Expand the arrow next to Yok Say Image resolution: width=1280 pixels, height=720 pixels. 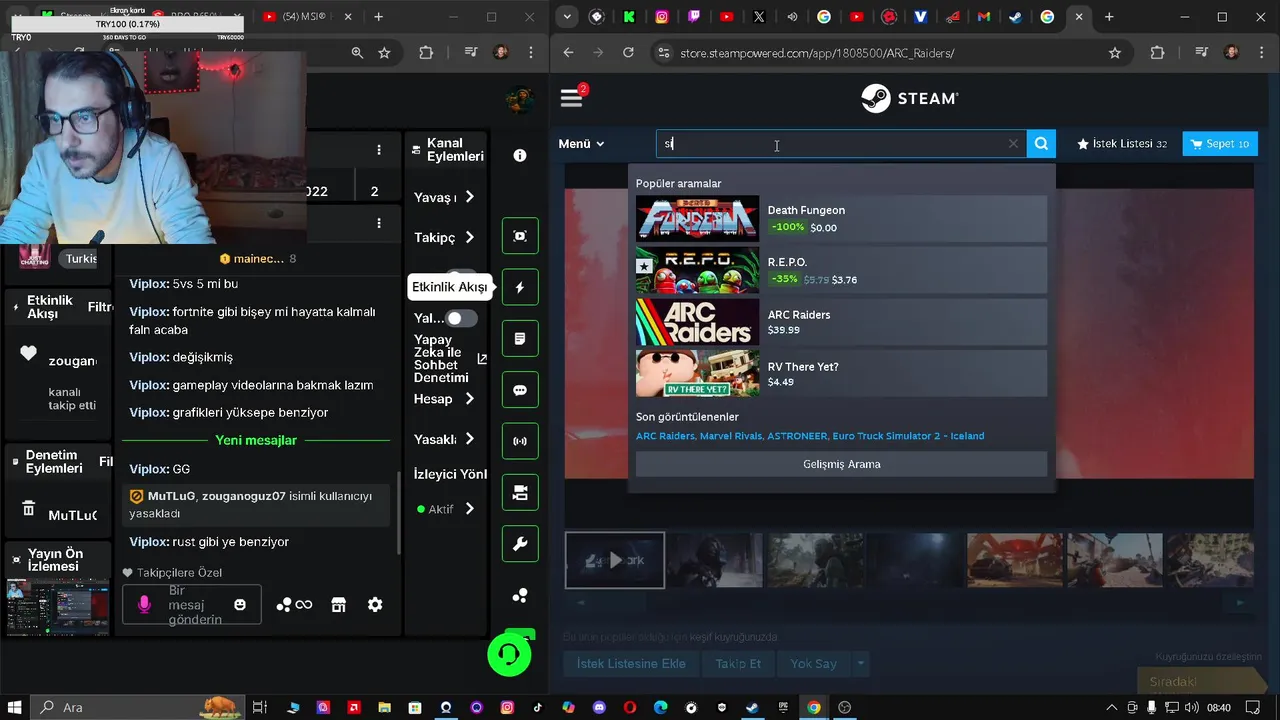pyautogui.click(x=860, y=664)
